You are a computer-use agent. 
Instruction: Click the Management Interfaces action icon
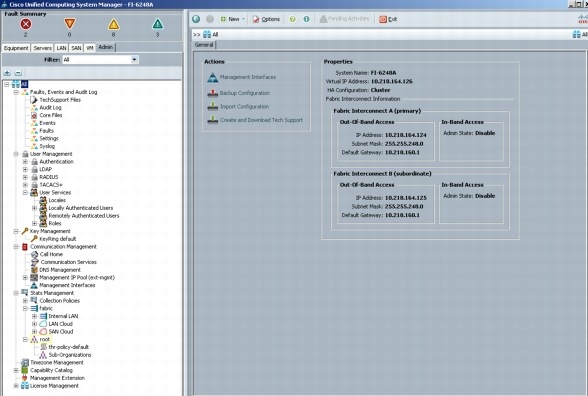click(213, 77)
